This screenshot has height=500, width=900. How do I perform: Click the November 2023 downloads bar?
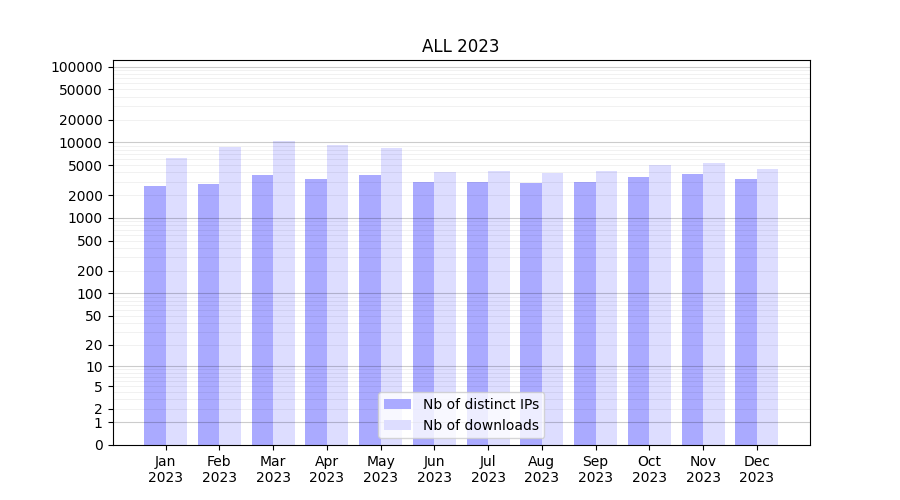click(x=714, y=300)
